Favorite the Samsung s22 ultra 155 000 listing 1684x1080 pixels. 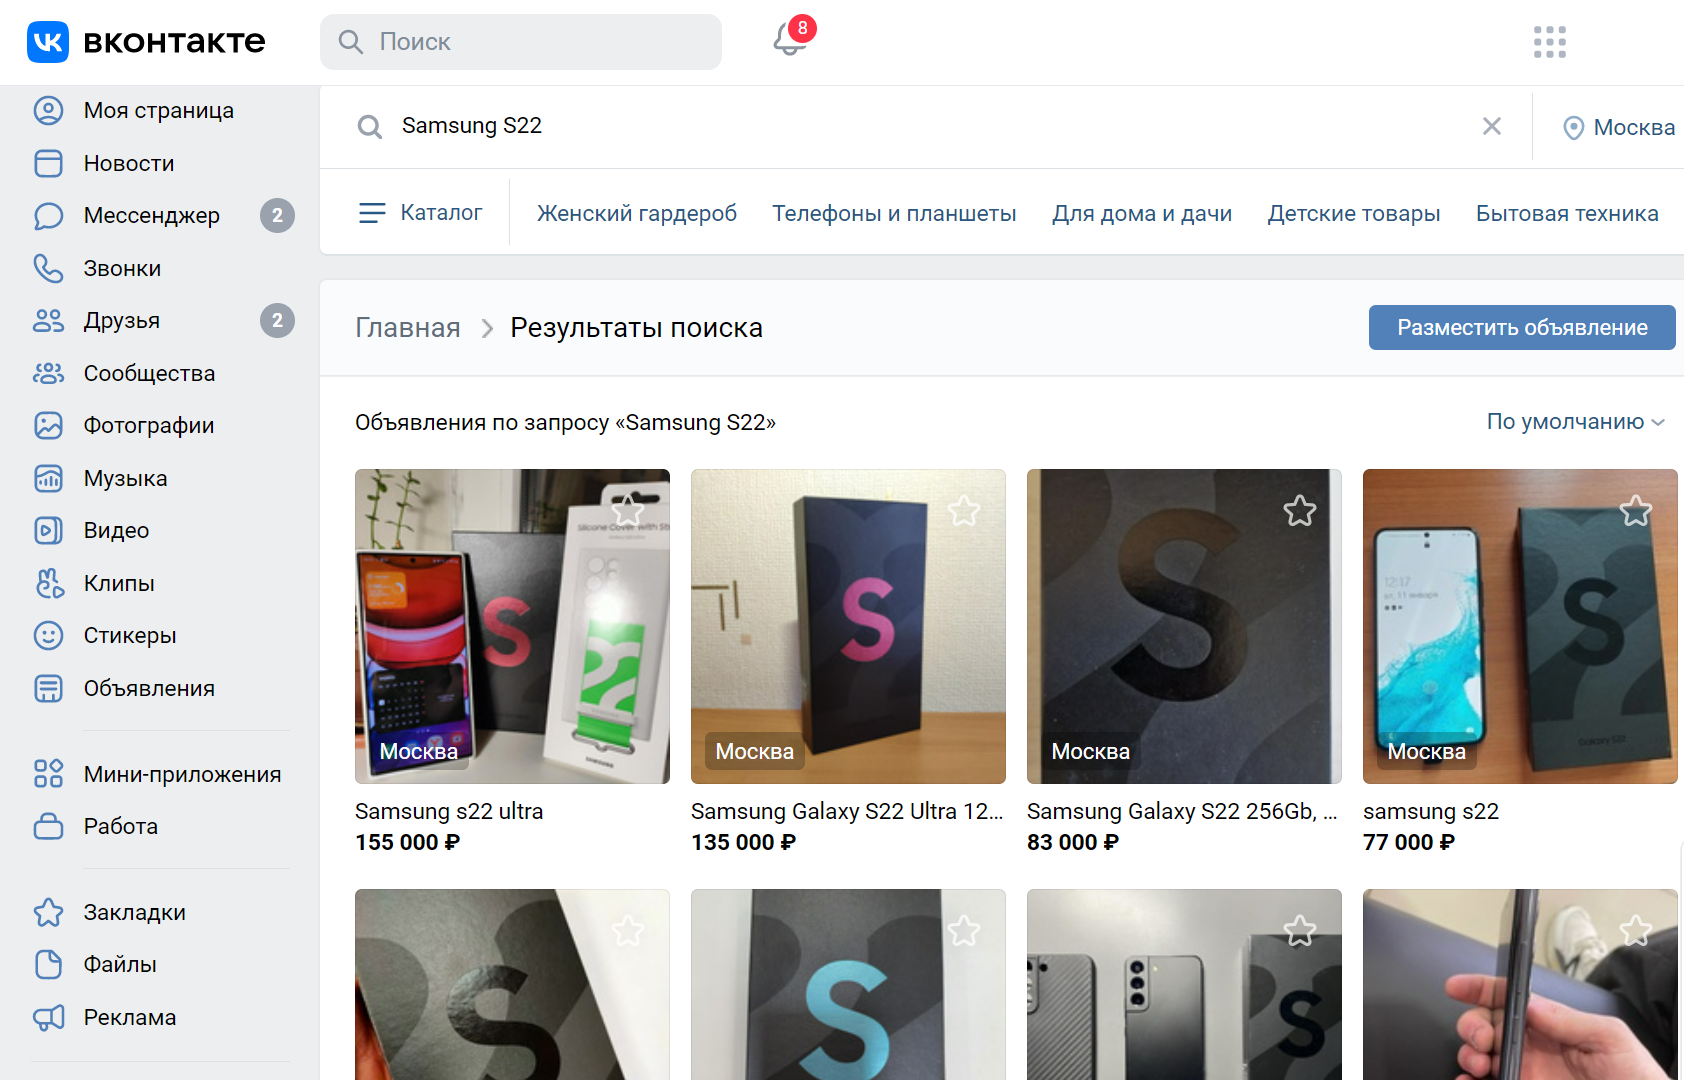click(628, 511)
